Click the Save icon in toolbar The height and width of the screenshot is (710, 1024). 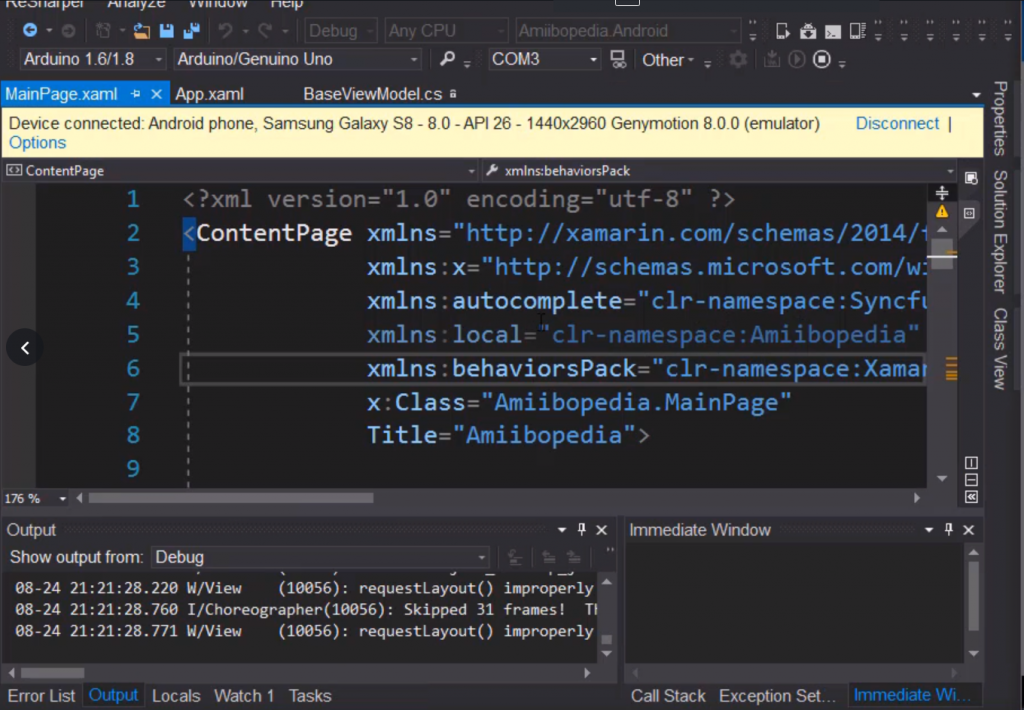[x=167, y=30]
